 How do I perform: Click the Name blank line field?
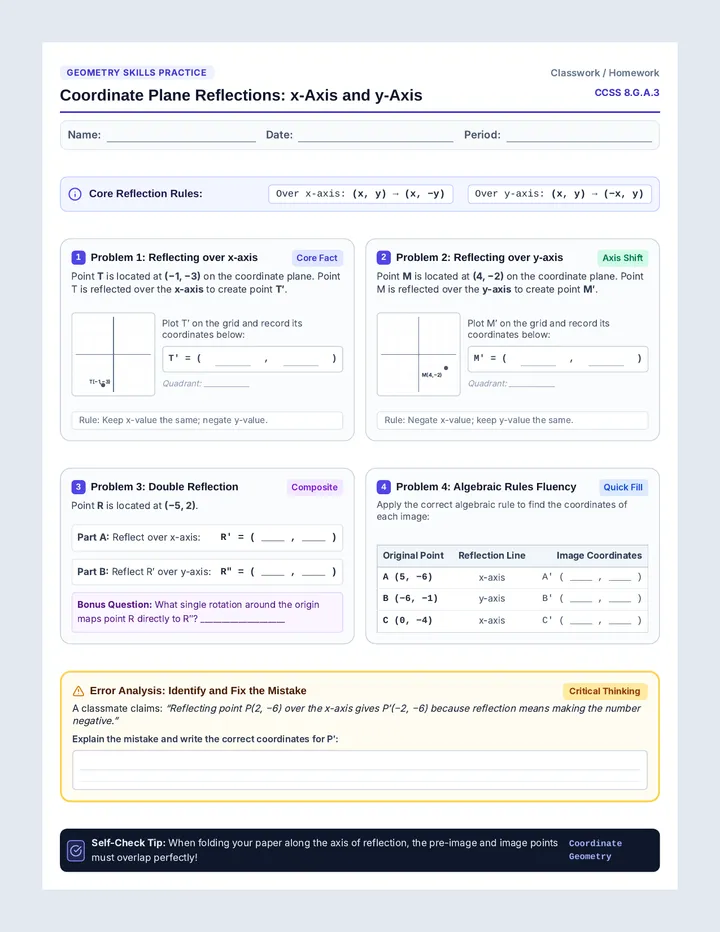pyautogui.click(x=181, y=136)
